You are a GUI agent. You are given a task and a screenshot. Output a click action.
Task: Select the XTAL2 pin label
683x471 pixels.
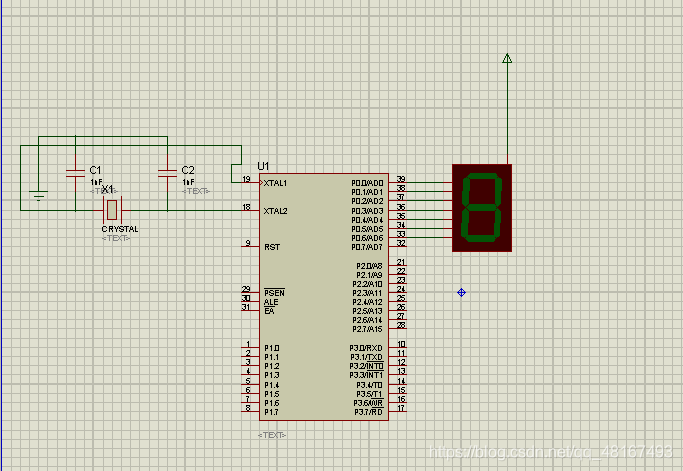(275, 211)
